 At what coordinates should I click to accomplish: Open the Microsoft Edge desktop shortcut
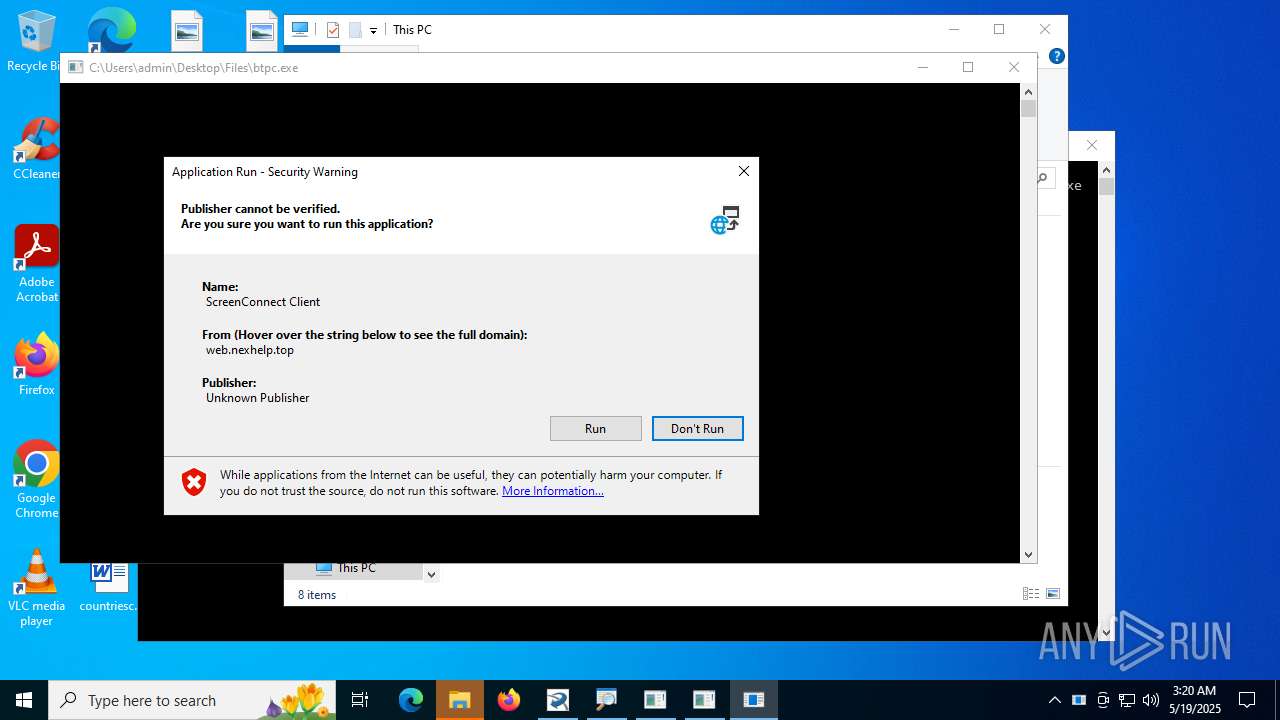tap(110, 30)
